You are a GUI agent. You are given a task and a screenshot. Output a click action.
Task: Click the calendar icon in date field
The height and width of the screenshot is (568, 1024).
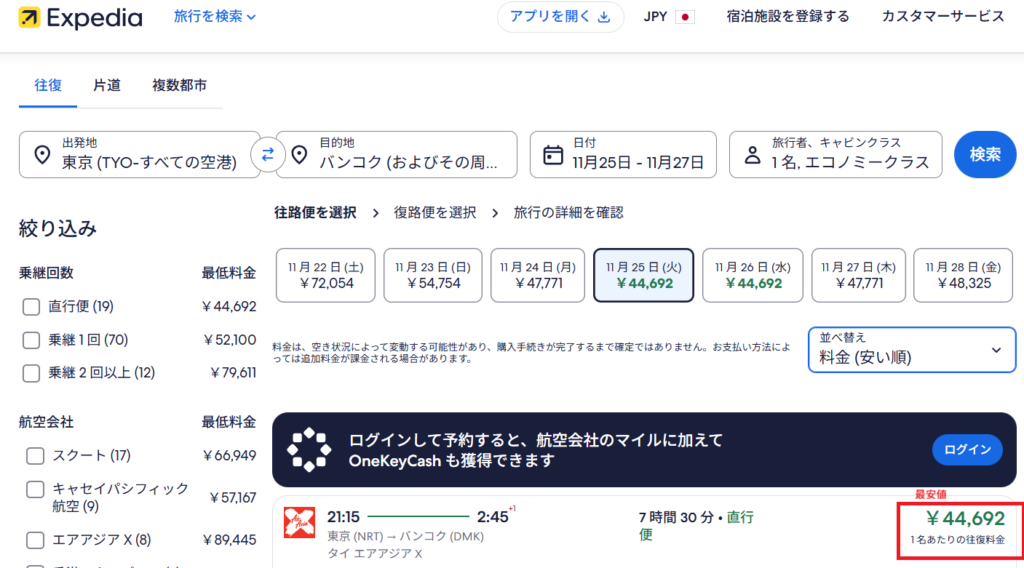click(553, 156)
